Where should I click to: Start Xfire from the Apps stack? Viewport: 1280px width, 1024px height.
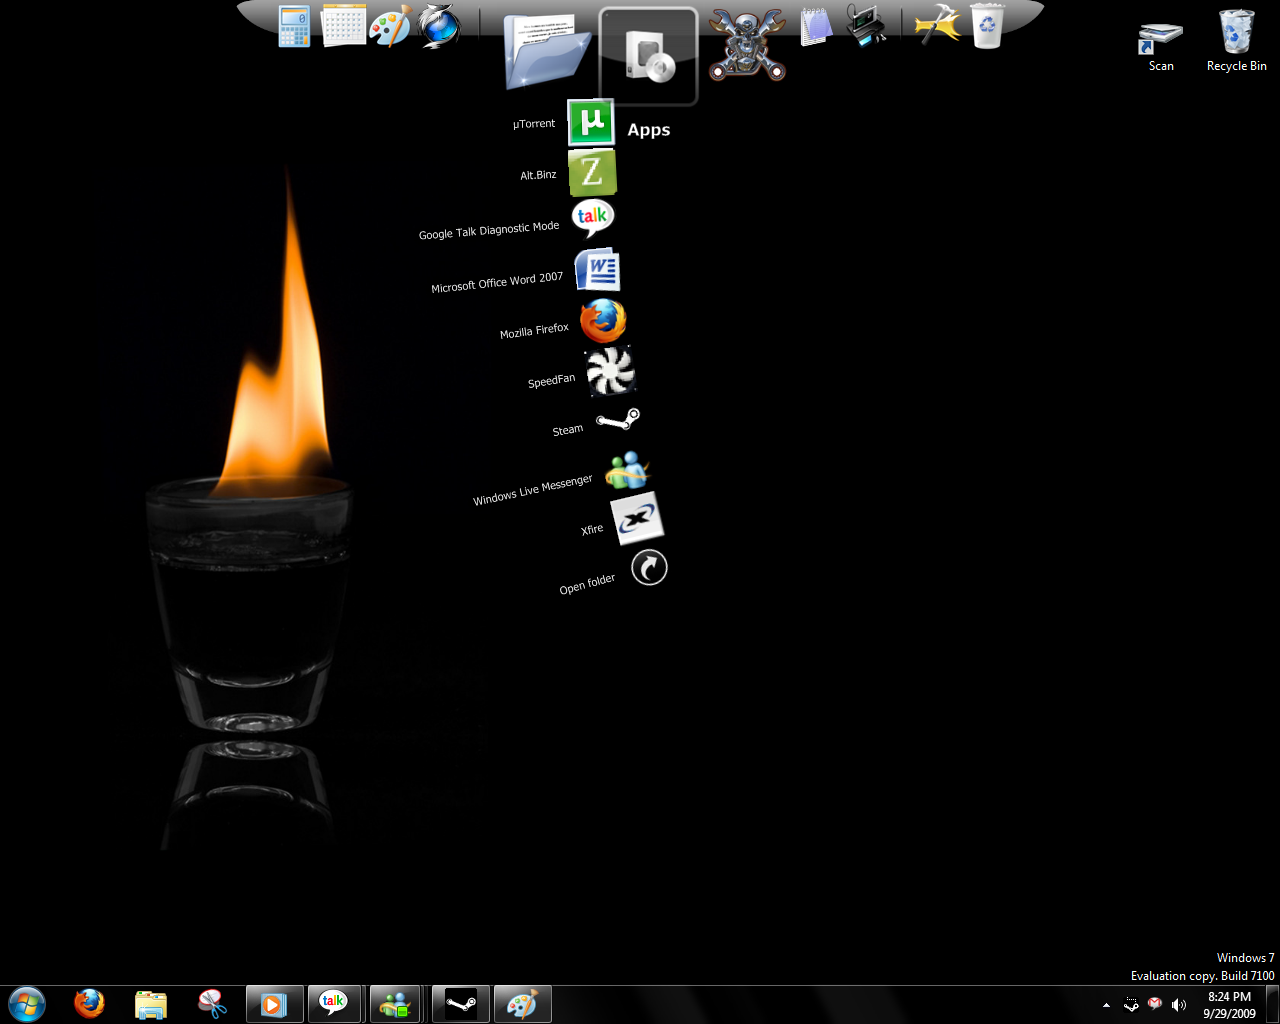click(x=637, y=519)
